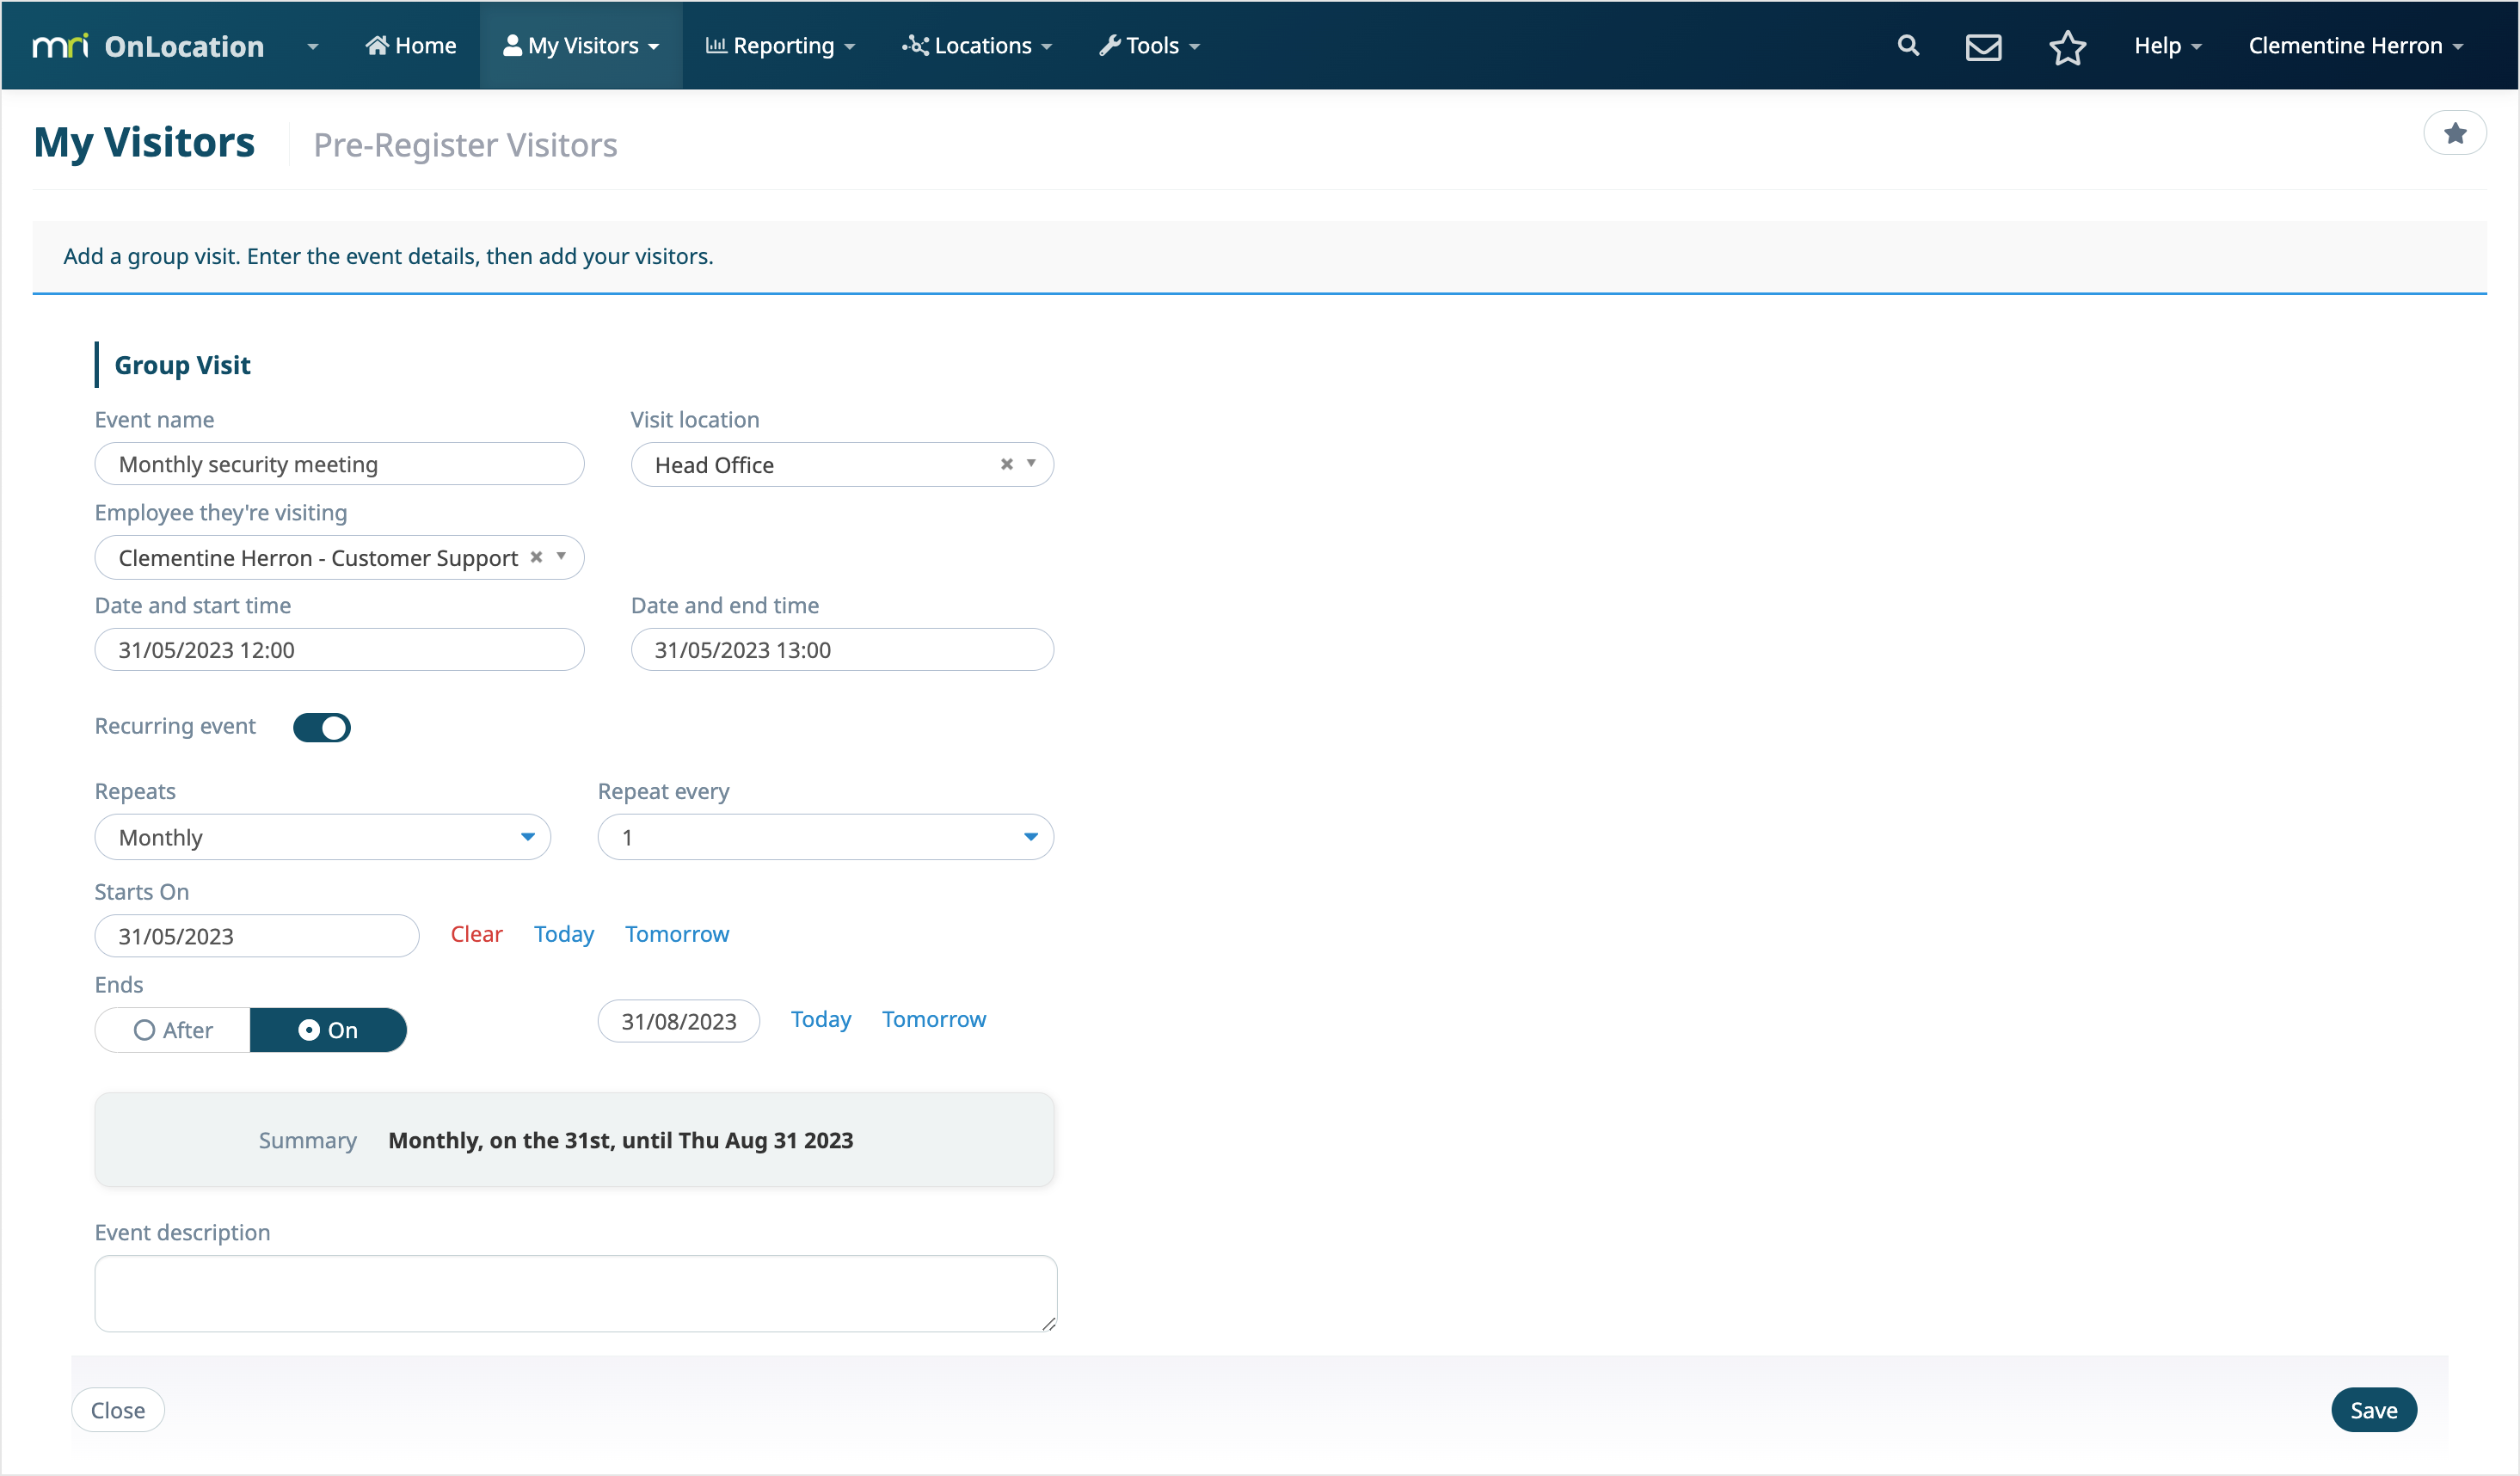Toggle the Recurring event switch
Viewport: 2520px width, 1476px height.
(321, 727)
